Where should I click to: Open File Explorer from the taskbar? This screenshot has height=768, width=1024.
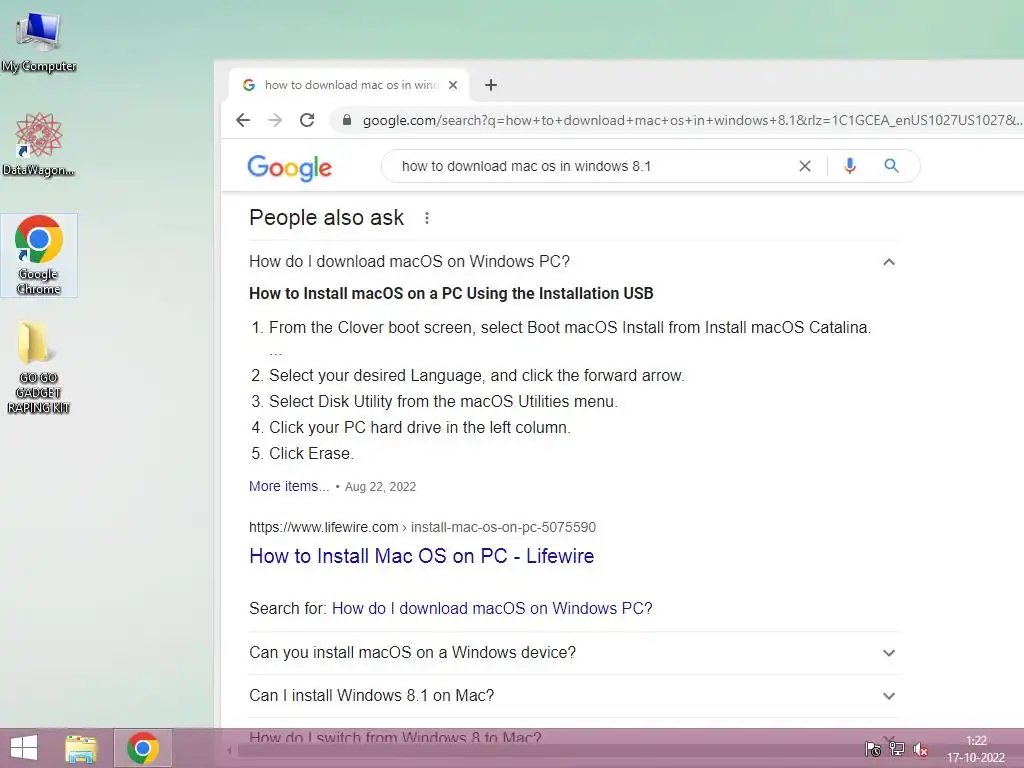pyautogui.click(x=81, y=748)
